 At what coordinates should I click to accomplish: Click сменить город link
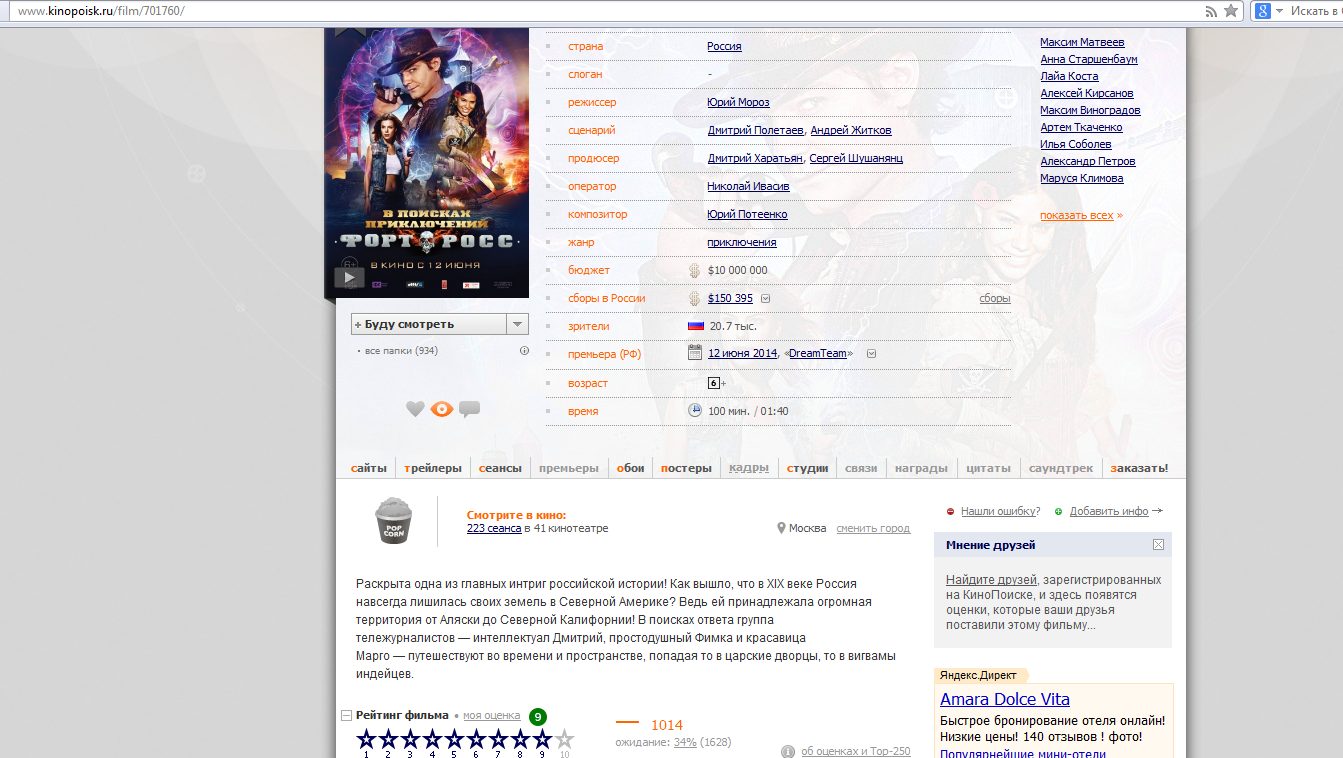tap(873, 528)
